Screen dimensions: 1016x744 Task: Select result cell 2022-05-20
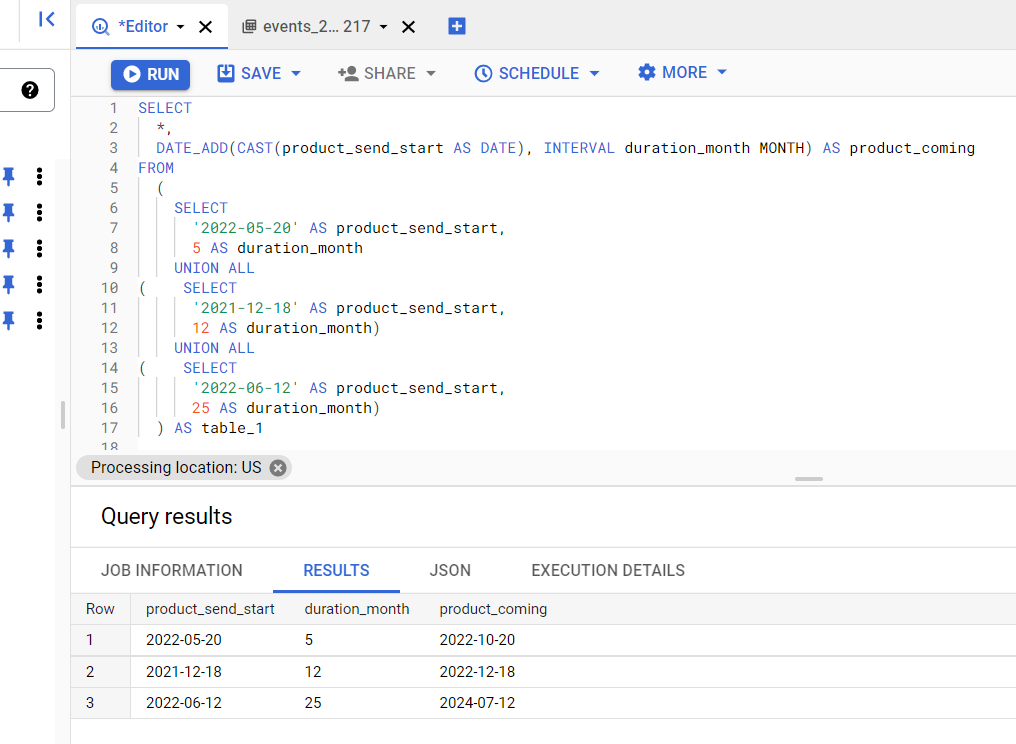183,640
